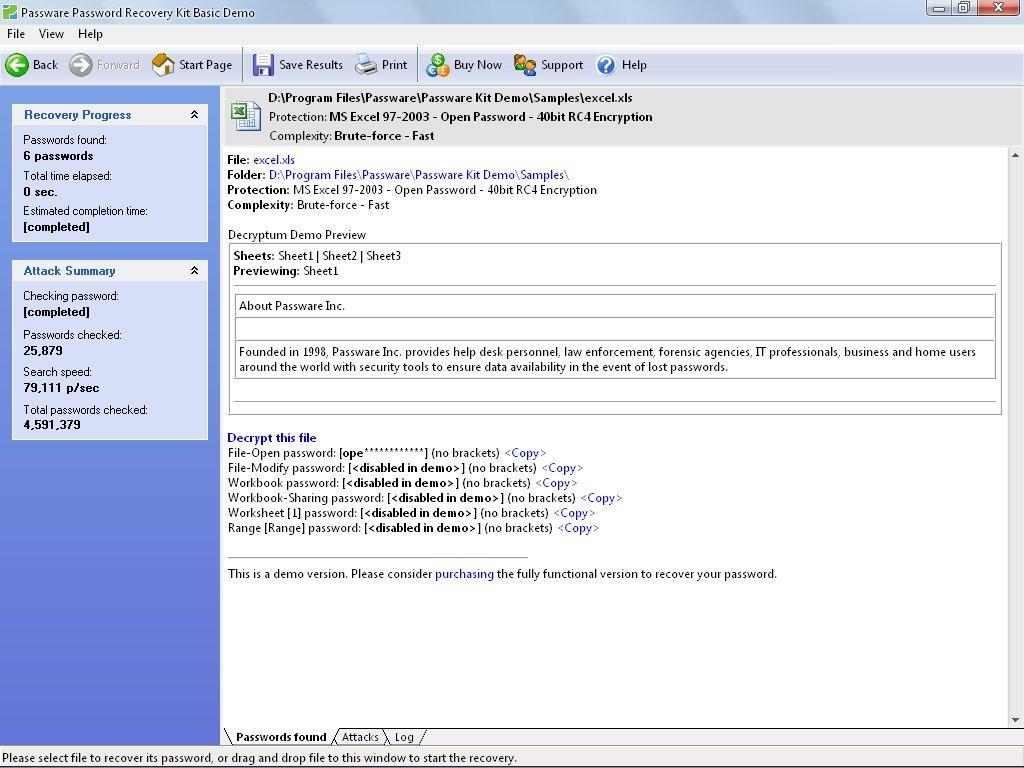Click the grayed Forward arrow icon
1024x768 pixels.
[81, 65]
